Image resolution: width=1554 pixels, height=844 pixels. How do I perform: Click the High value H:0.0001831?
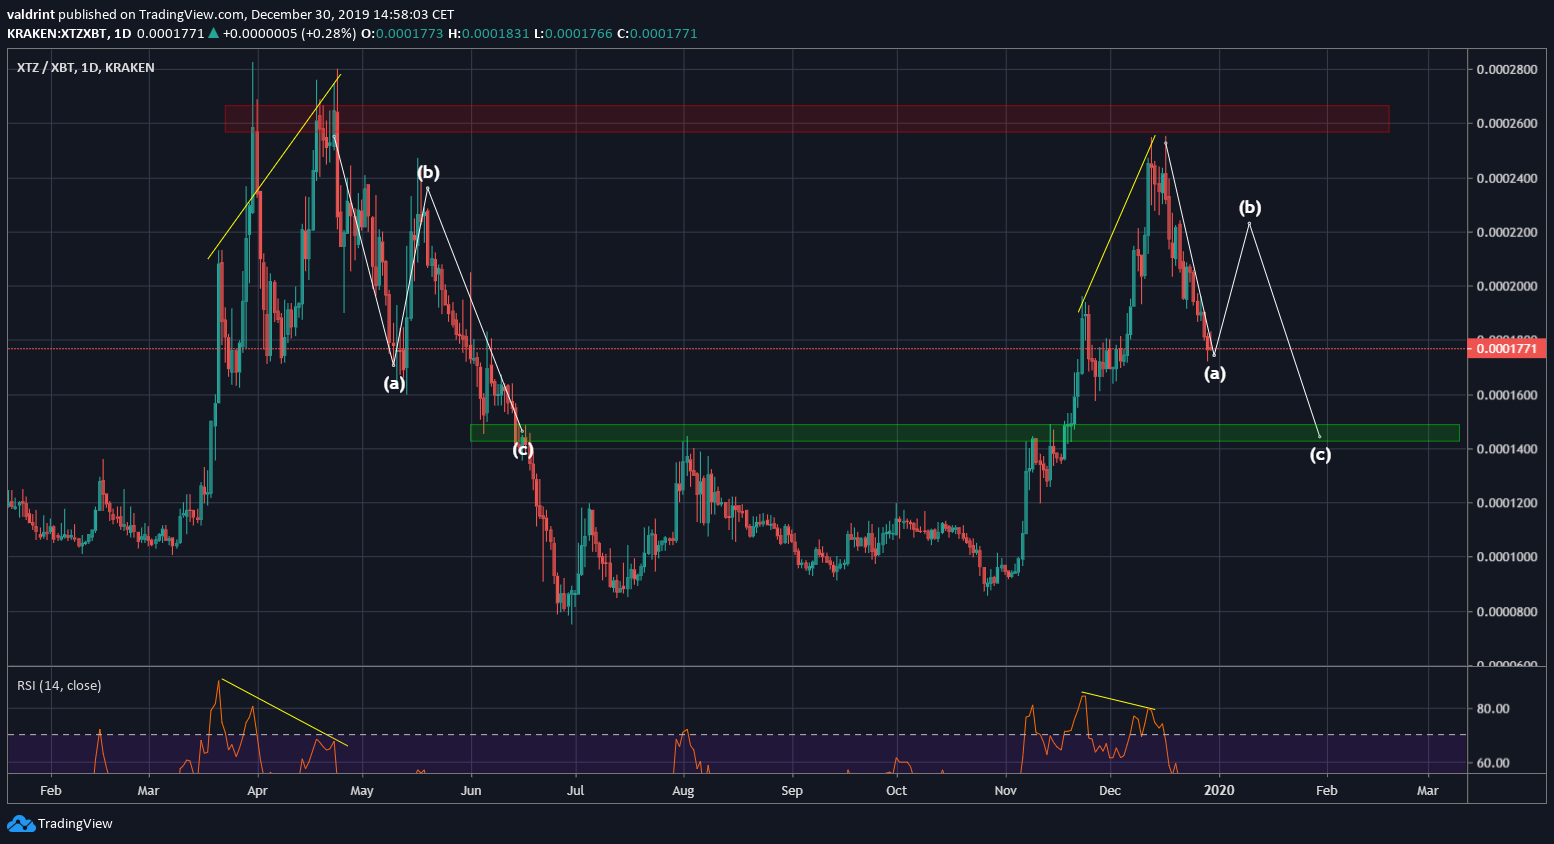[488, 33]
